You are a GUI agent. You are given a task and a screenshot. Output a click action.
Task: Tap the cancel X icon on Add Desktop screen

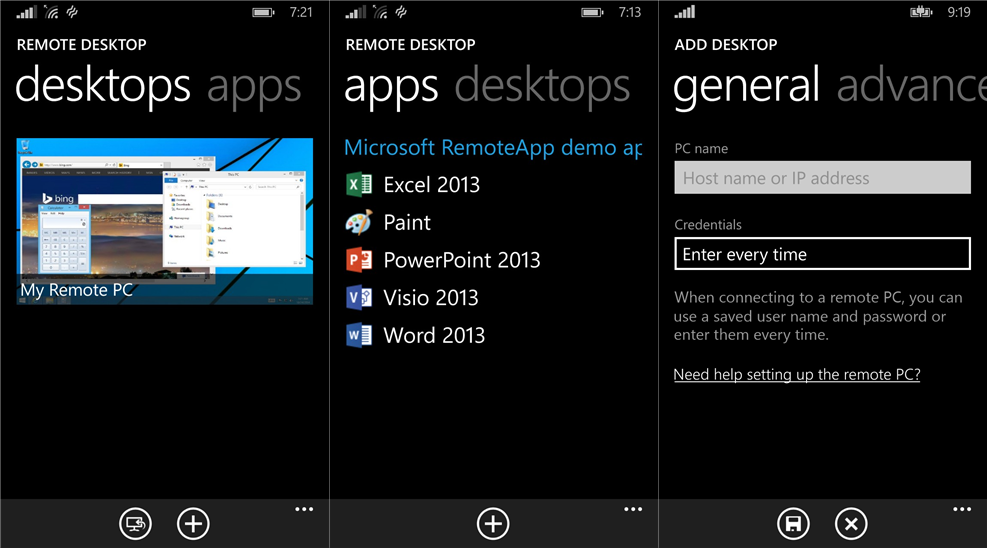851,523
